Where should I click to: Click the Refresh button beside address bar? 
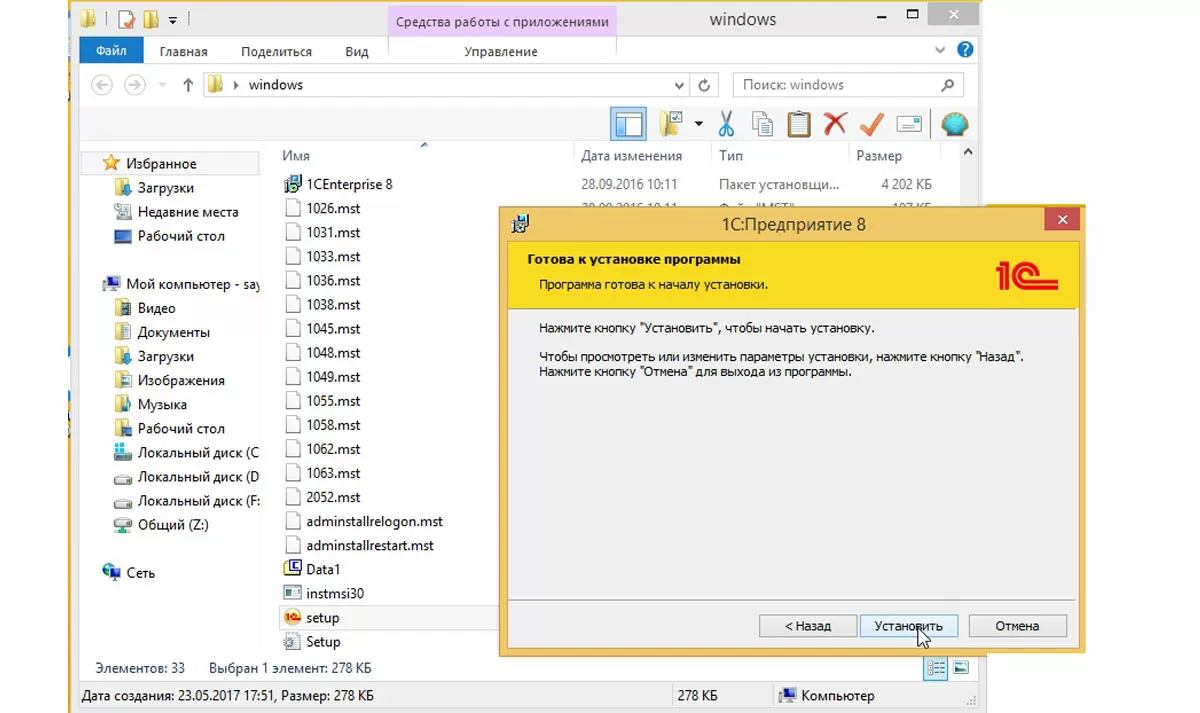pyautogui.click(x=704, y=85)
